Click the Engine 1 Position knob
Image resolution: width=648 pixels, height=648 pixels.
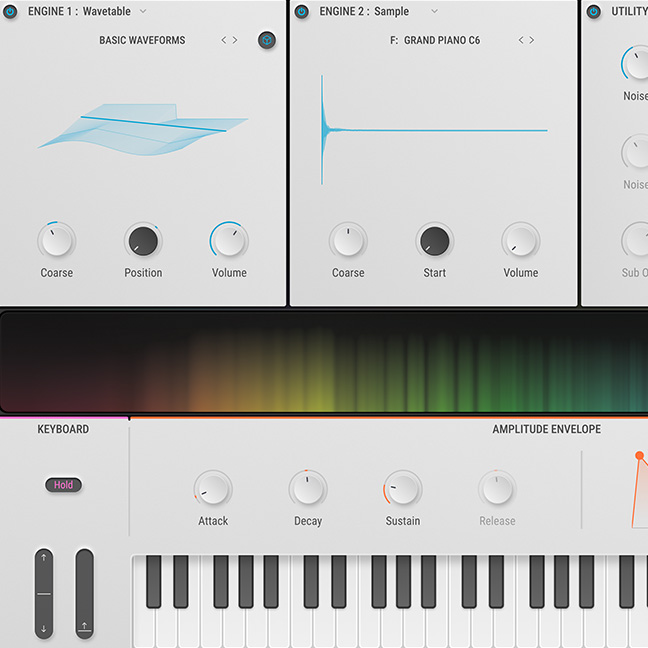click(143, 241)
